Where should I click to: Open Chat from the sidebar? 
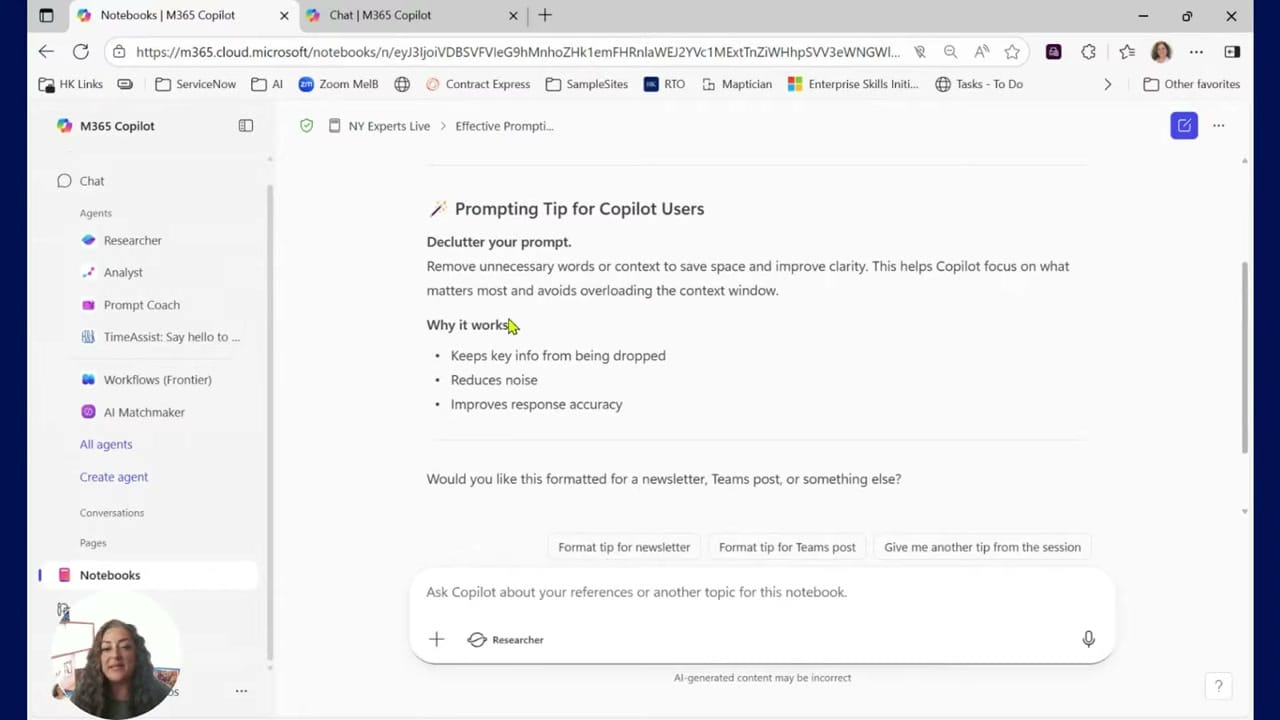point(91,181)
